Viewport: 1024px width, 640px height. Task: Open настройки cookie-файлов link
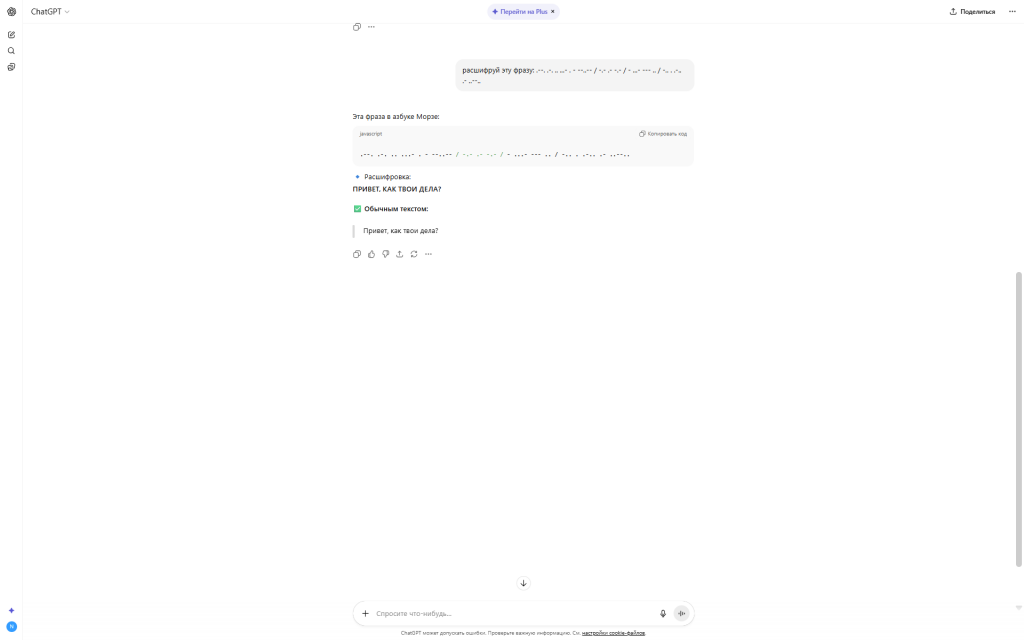coord(613,633)
